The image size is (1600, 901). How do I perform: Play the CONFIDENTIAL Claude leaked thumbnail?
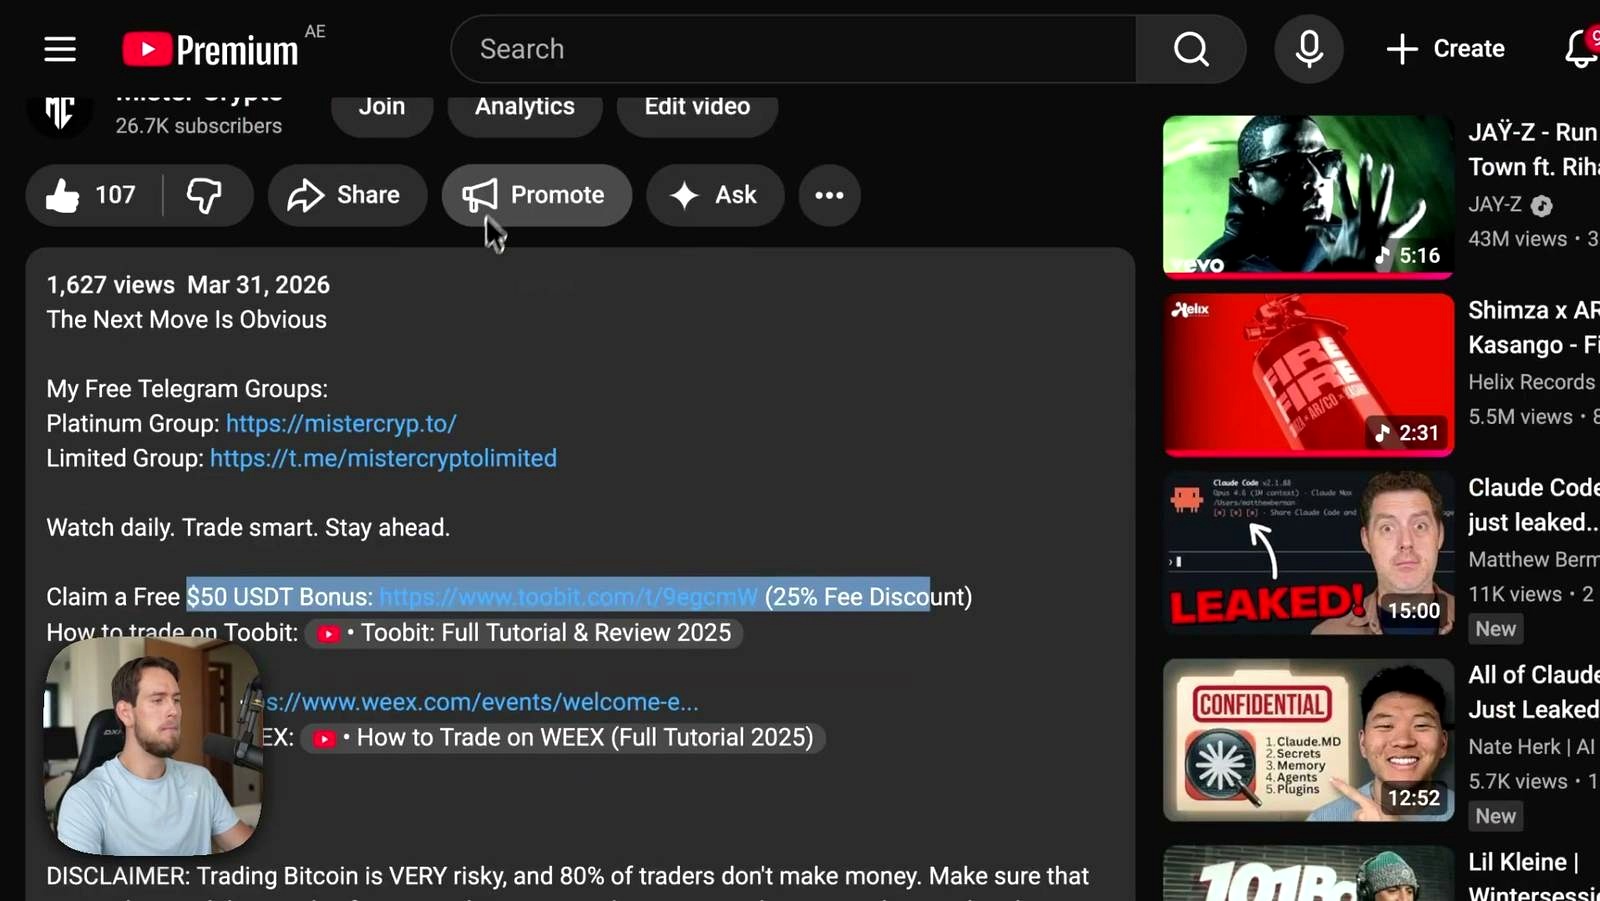click(x=1308, y=740)
